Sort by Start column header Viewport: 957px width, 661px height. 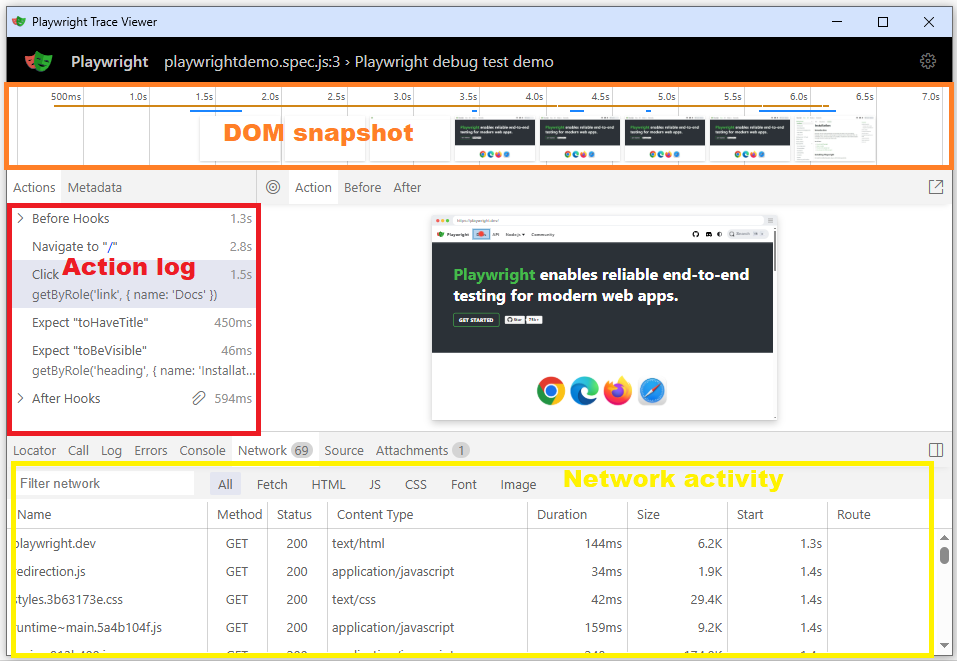778,515
